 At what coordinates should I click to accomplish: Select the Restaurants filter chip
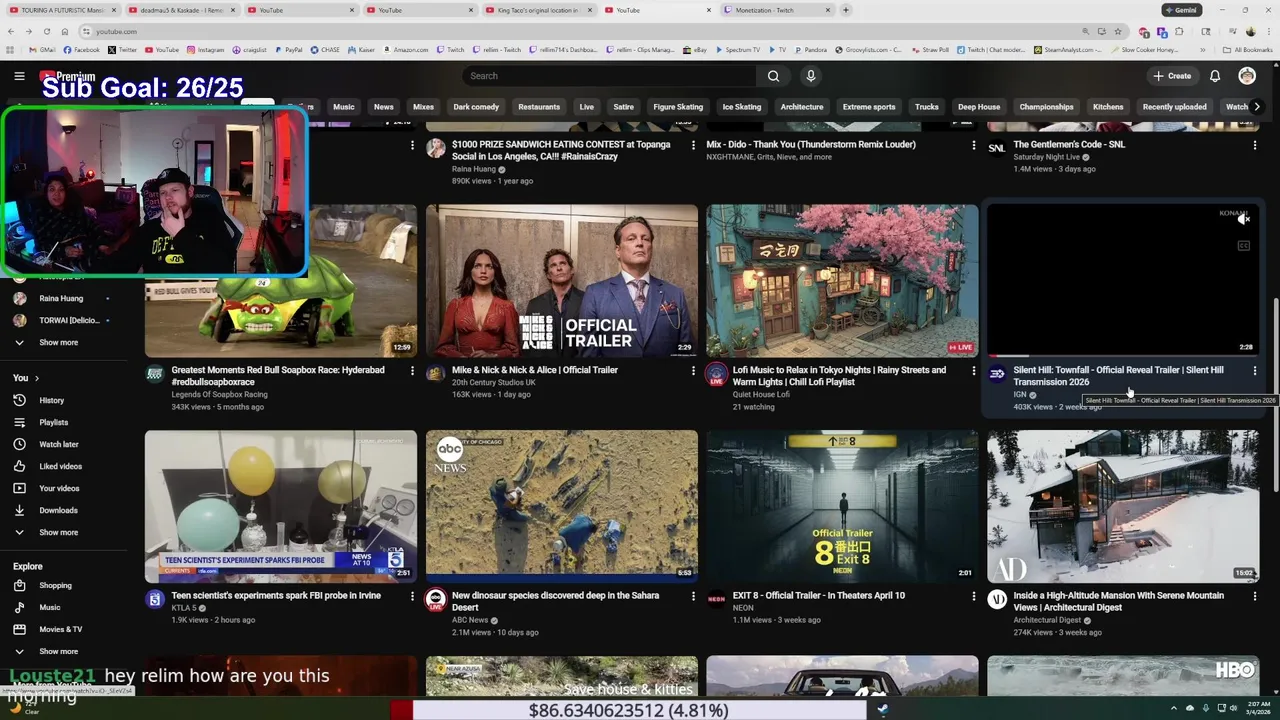(539, 107)
